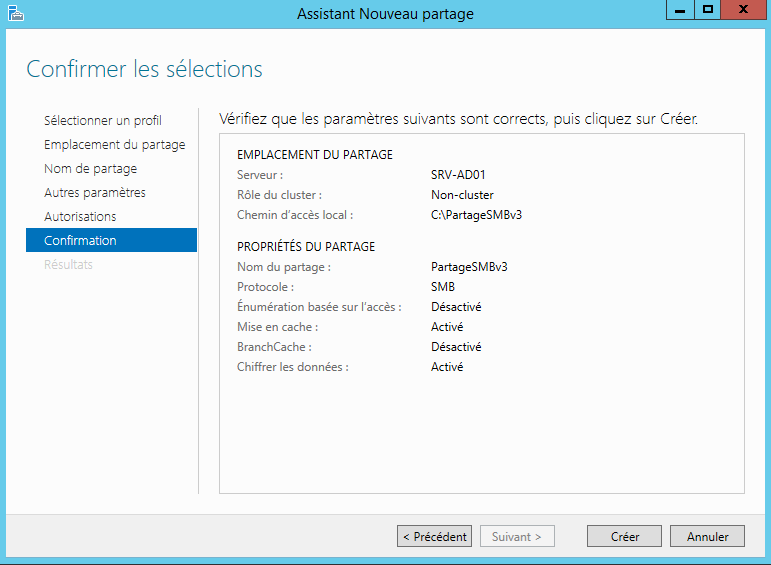Open the Emplacement du partage step
Viewport: 771px width, 565px height.
click(x=114, y=145)
